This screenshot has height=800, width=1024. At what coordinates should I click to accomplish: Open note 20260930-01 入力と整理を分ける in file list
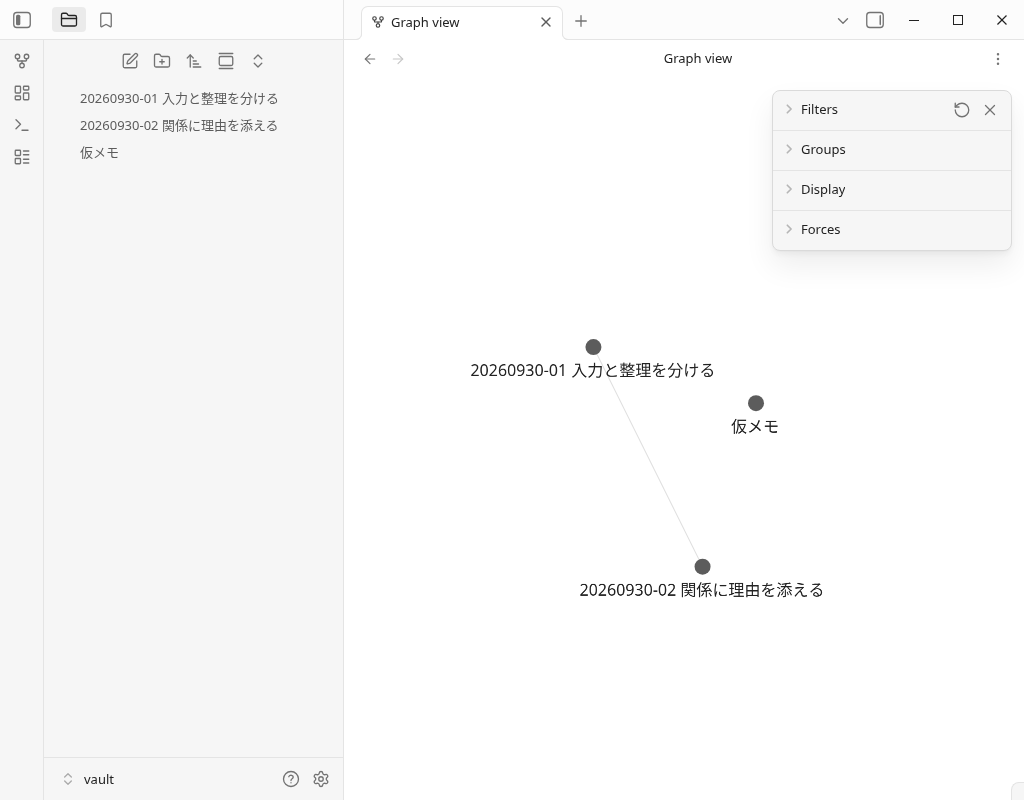[193, 99]
